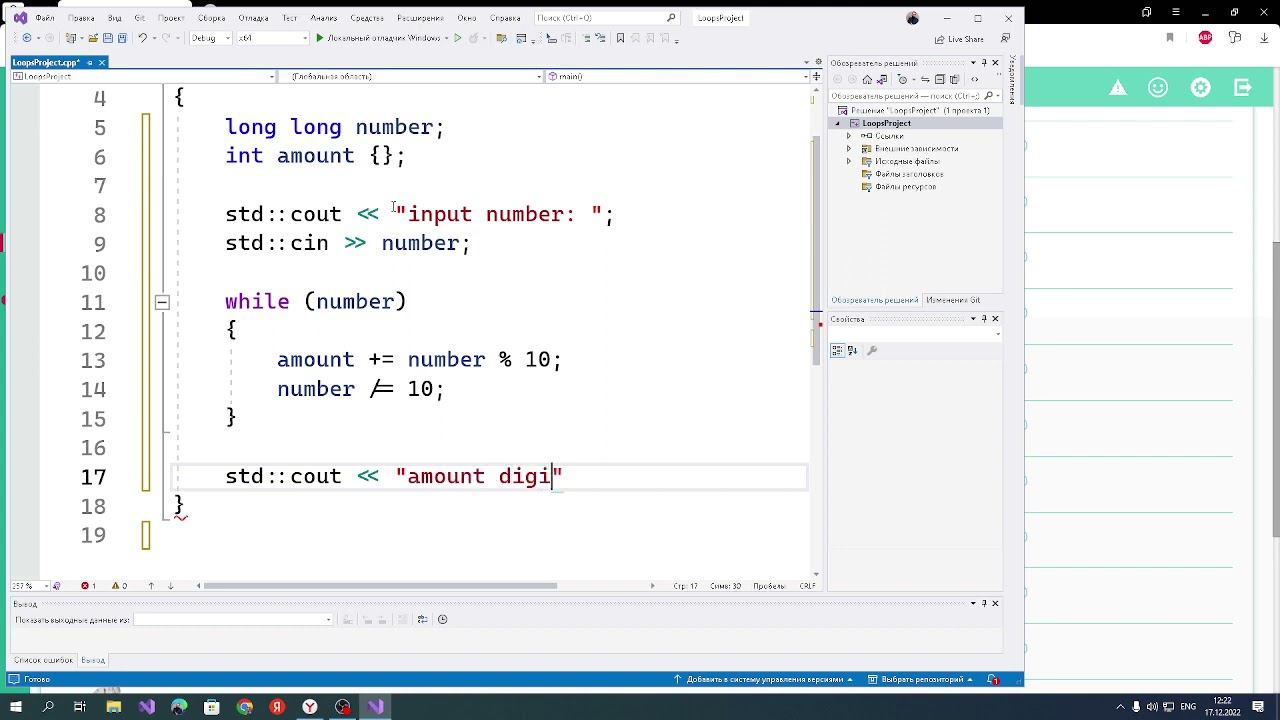Viewport: 1280px width, 720px height.
Task: Open the Средства menu
Action: coord(367,18)
